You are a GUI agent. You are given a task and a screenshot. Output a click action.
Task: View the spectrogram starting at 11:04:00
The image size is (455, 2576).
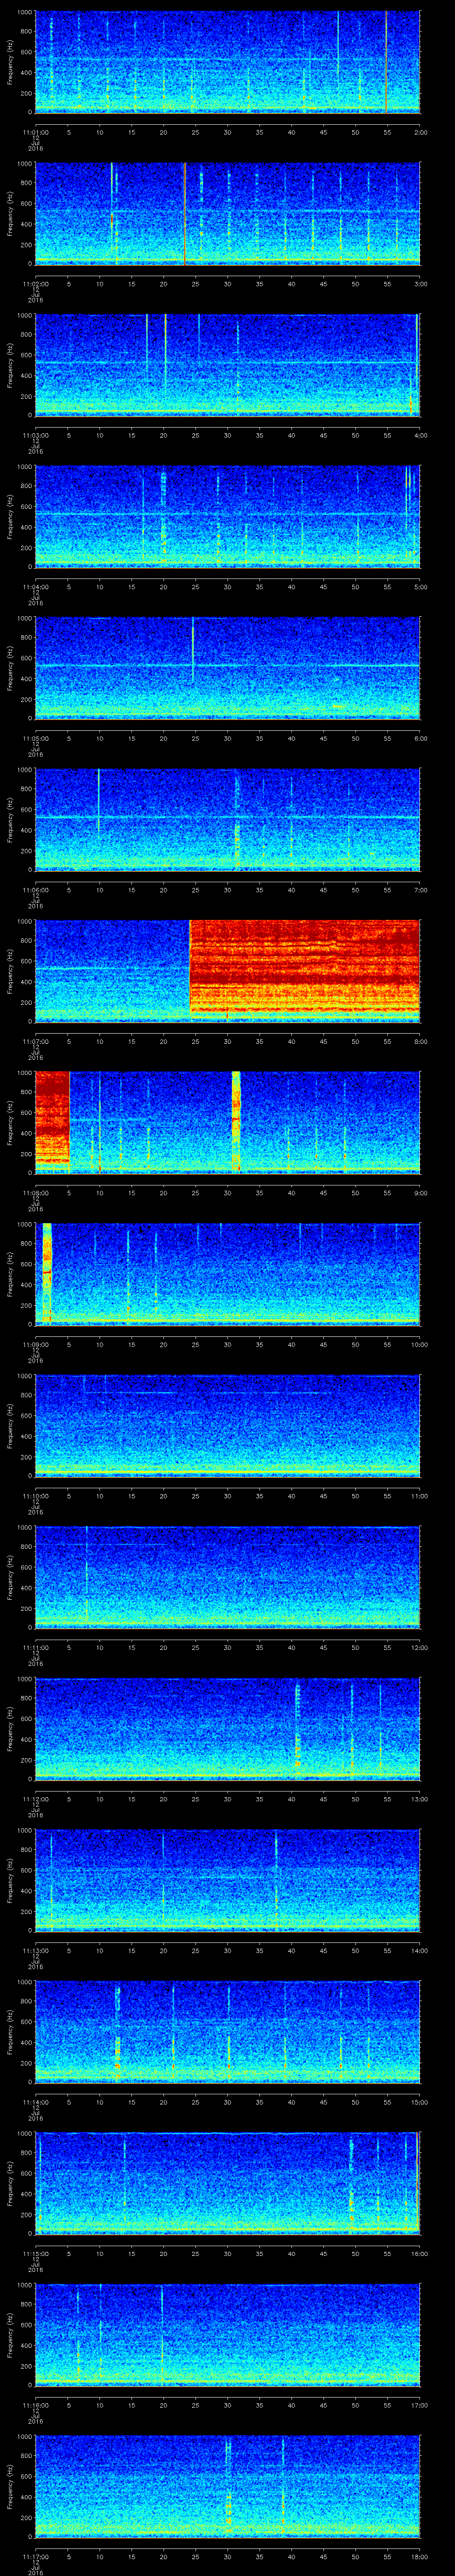[x=227, y=516]
